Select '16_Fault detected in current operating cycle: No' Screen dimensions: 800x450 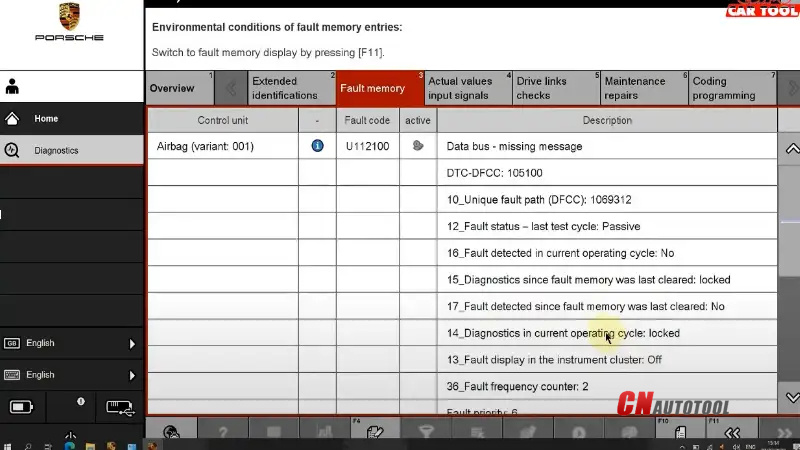(607, 253)
